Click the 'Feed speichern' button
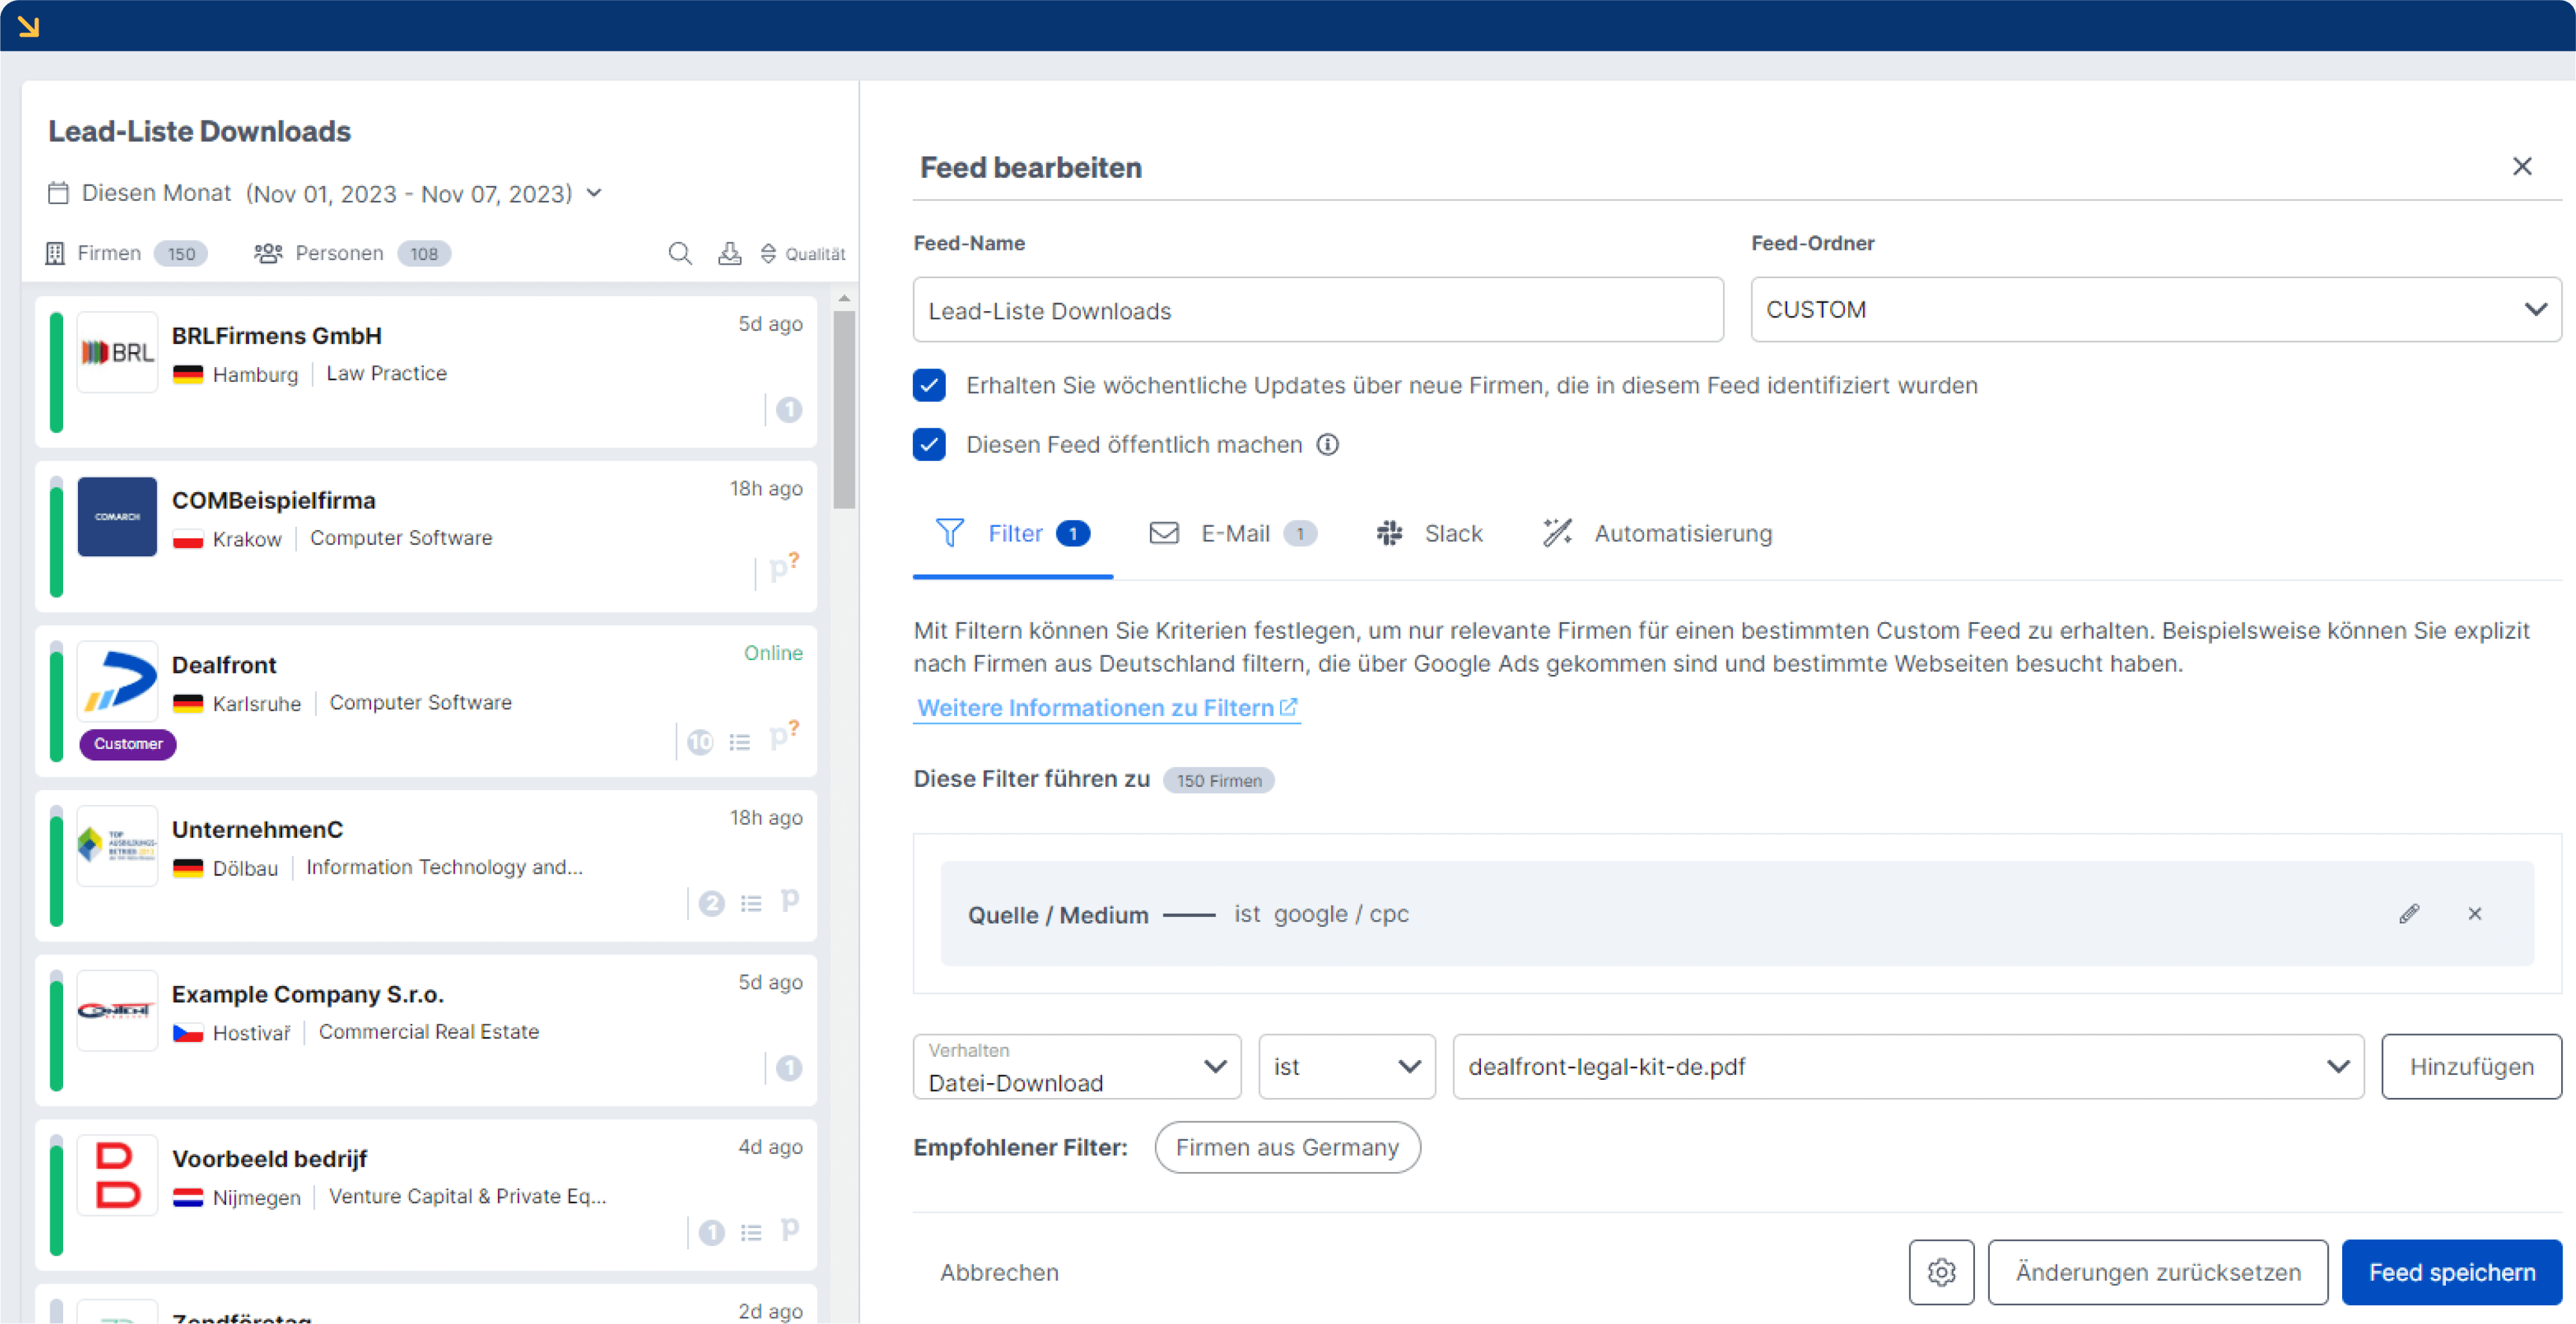 click(x=2451, y=1272)
